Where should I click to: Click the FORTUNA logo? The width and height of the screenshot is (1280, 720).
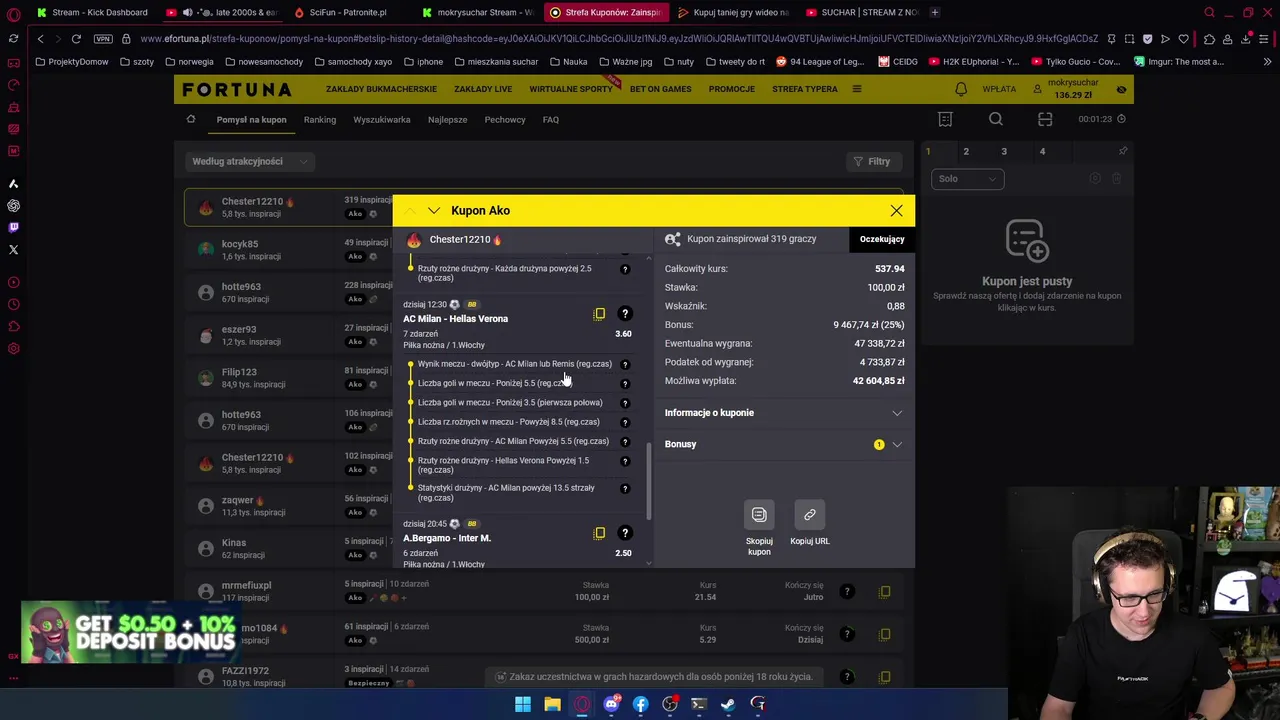click(237, 89)
